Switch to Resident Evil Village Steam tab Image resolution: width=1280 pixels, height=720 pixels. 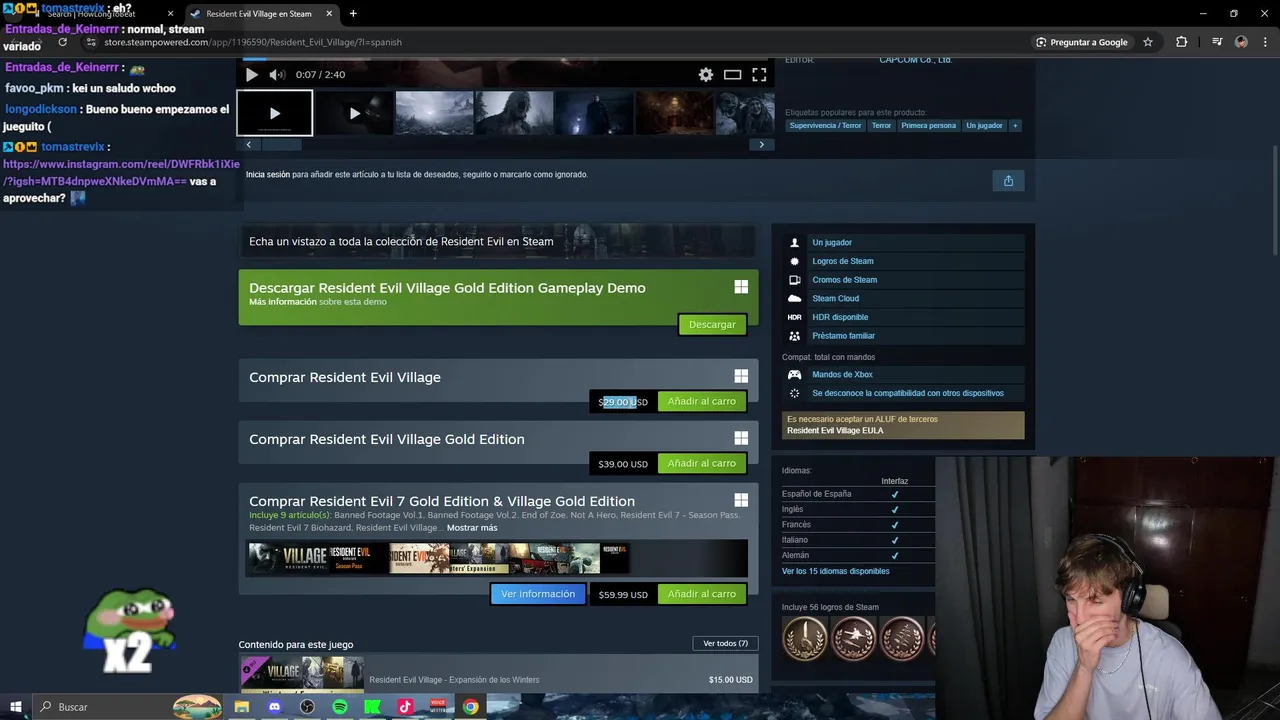click(x=260, y=14)
